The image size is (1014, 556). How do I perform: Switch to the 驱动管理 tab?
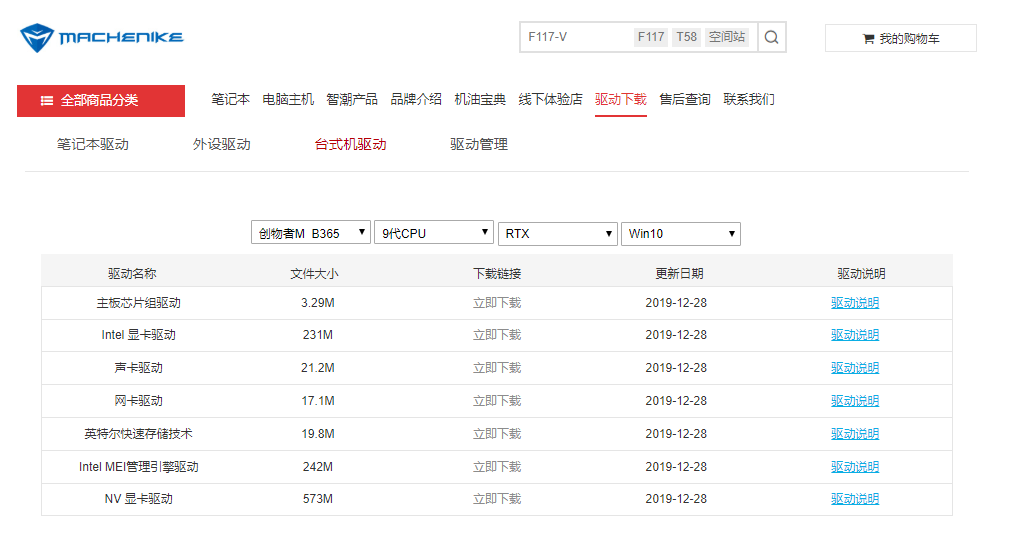pos(479,144)
